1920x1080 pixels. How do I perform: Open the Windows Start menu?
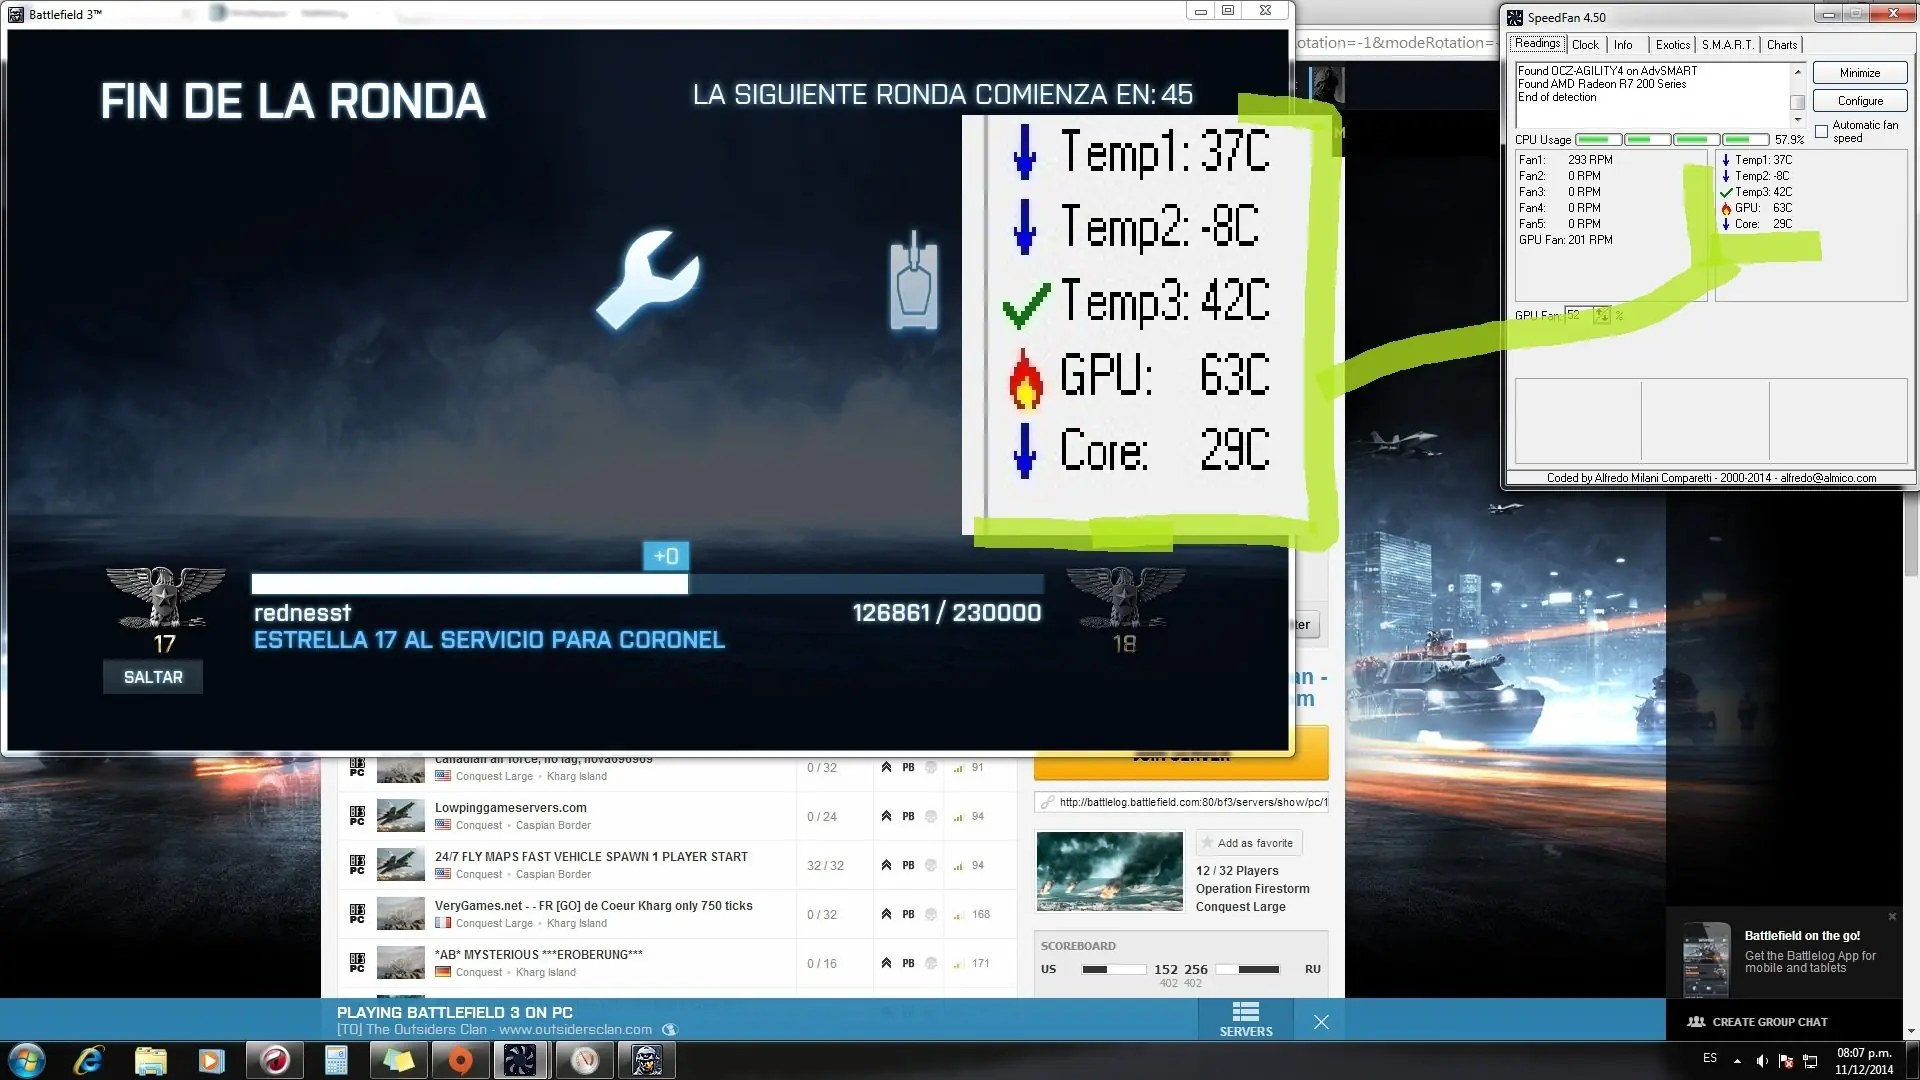[x=27, y=1060]
